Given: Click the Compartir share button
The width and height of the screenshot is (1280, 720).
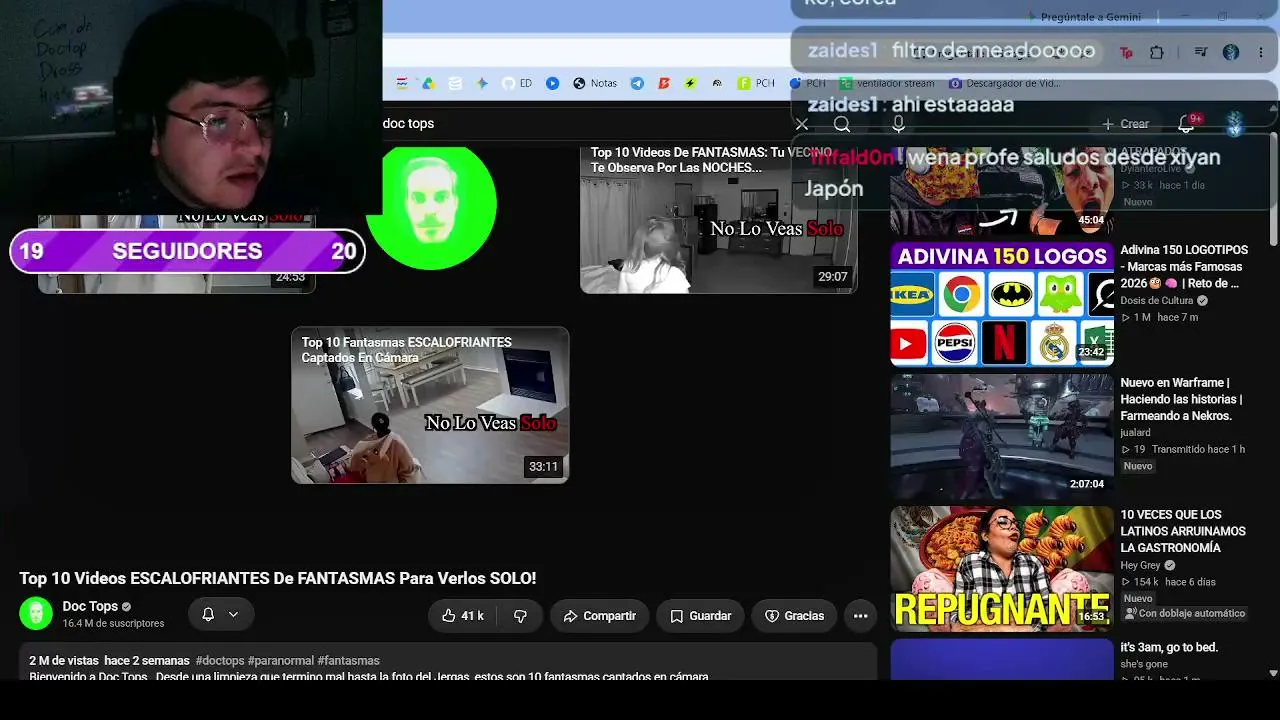Looking at the screenshot, I should click(600, 616).
